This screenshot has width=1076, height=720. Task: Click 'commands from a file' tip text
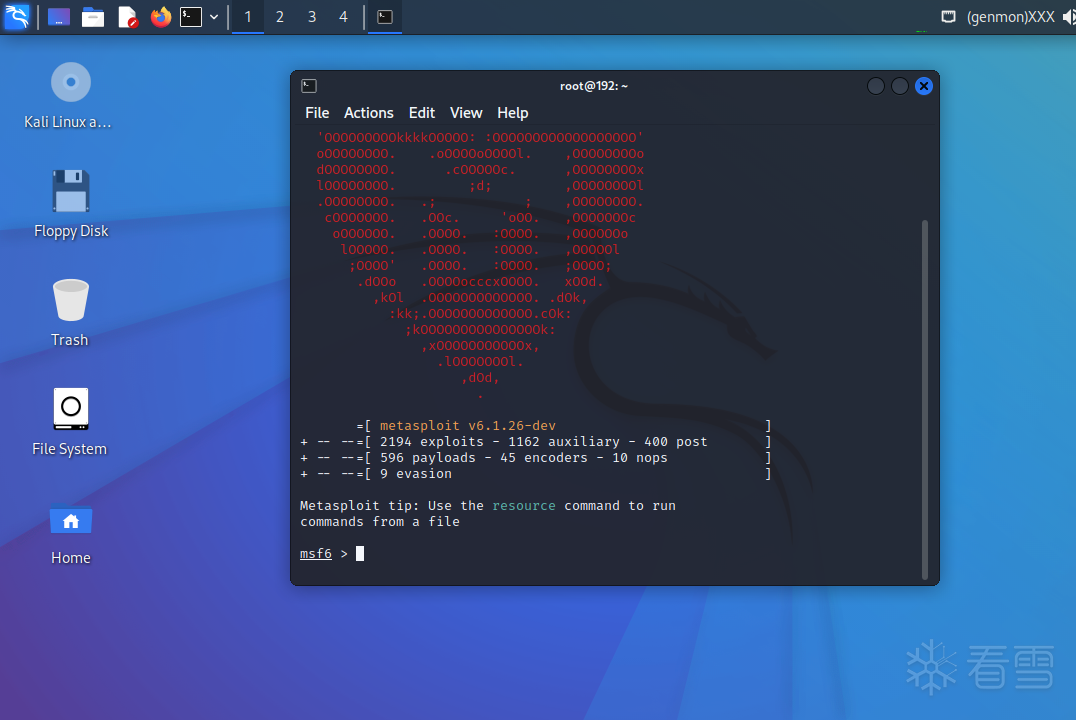tap(379, 522)
